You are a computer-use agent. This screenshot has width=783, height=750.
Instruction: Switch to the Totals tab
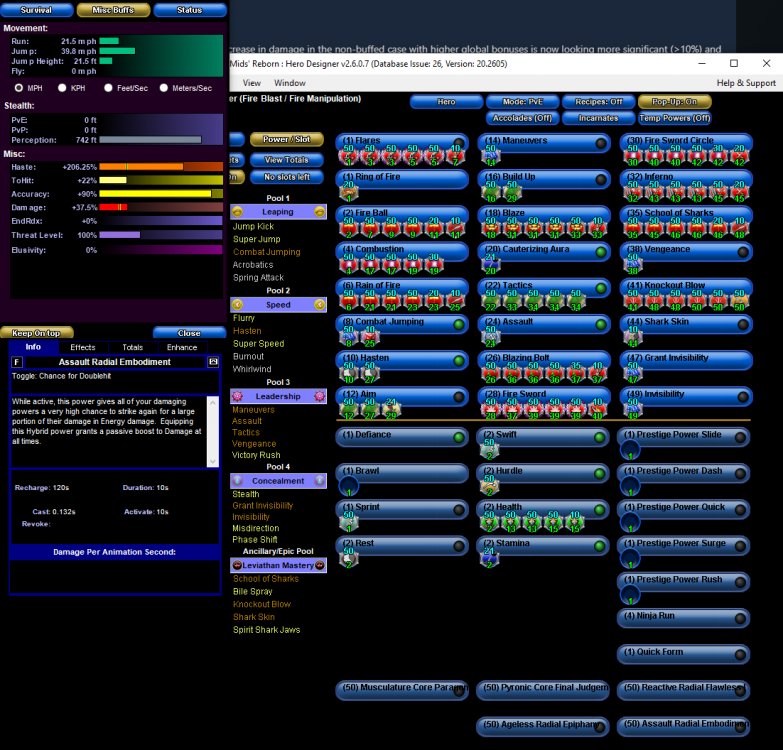[133, 347]
